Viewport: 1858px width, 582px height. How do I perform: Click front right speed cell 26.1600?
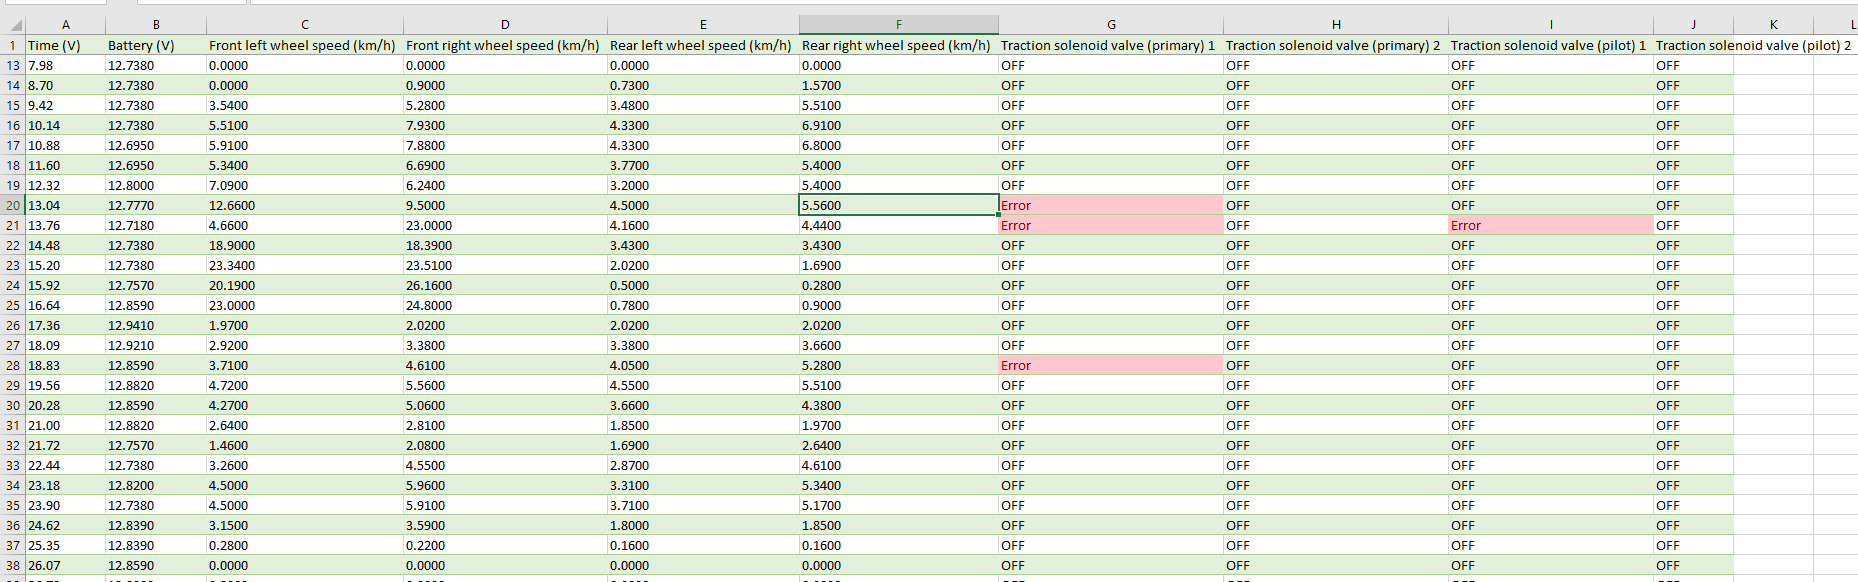tap(505, 285)
